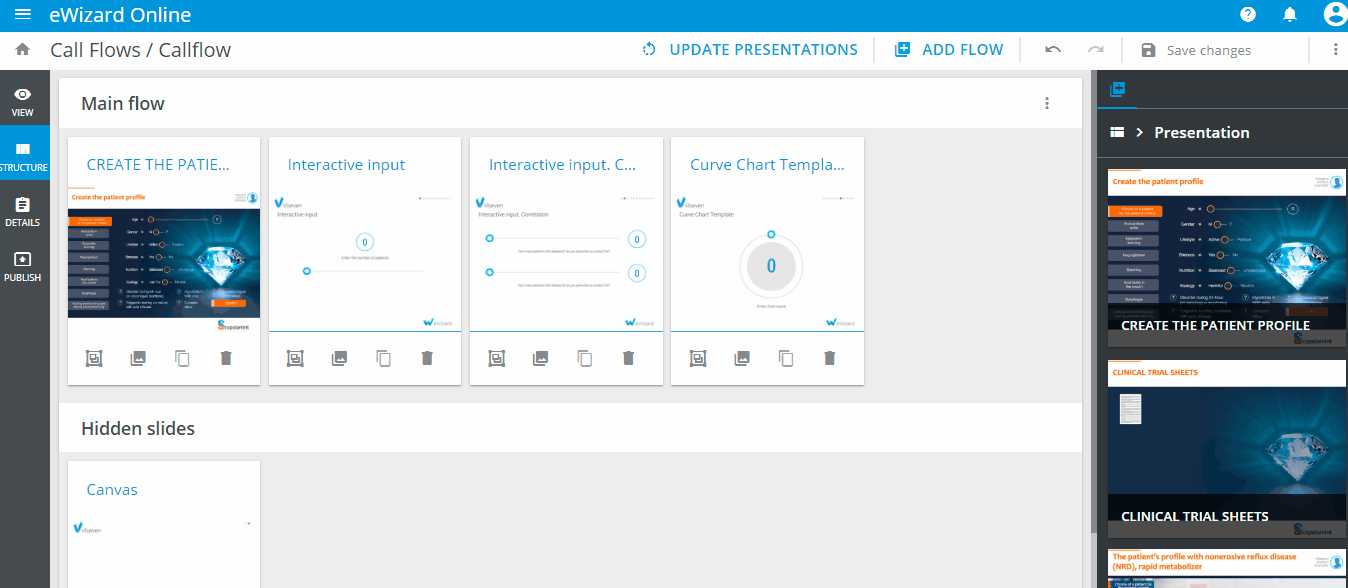Open the toolbar more options menu

click(1335, 50)
